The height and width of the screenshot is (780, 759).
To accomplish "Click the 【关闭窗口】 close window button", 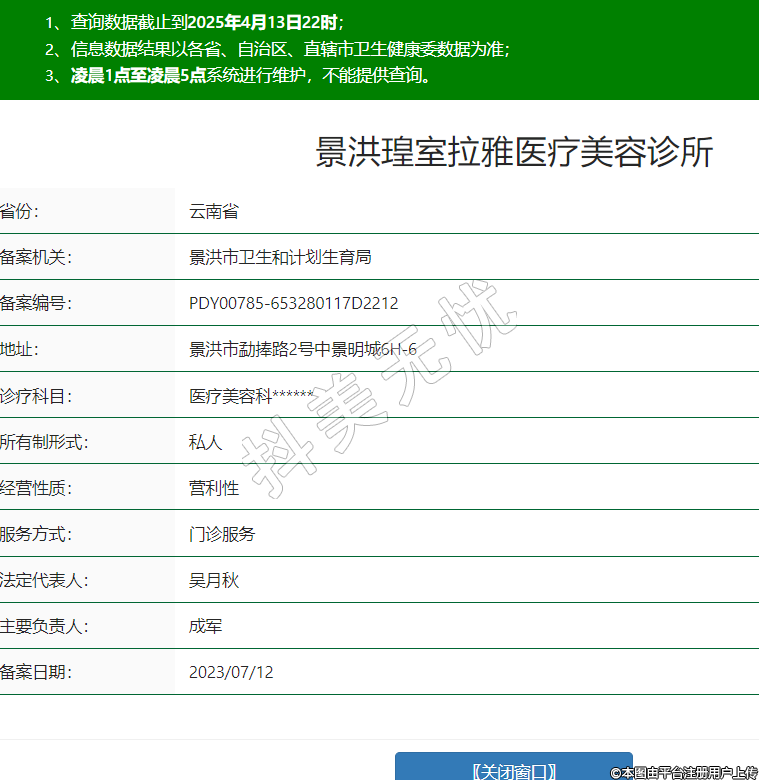I will [x=513, y=770].
